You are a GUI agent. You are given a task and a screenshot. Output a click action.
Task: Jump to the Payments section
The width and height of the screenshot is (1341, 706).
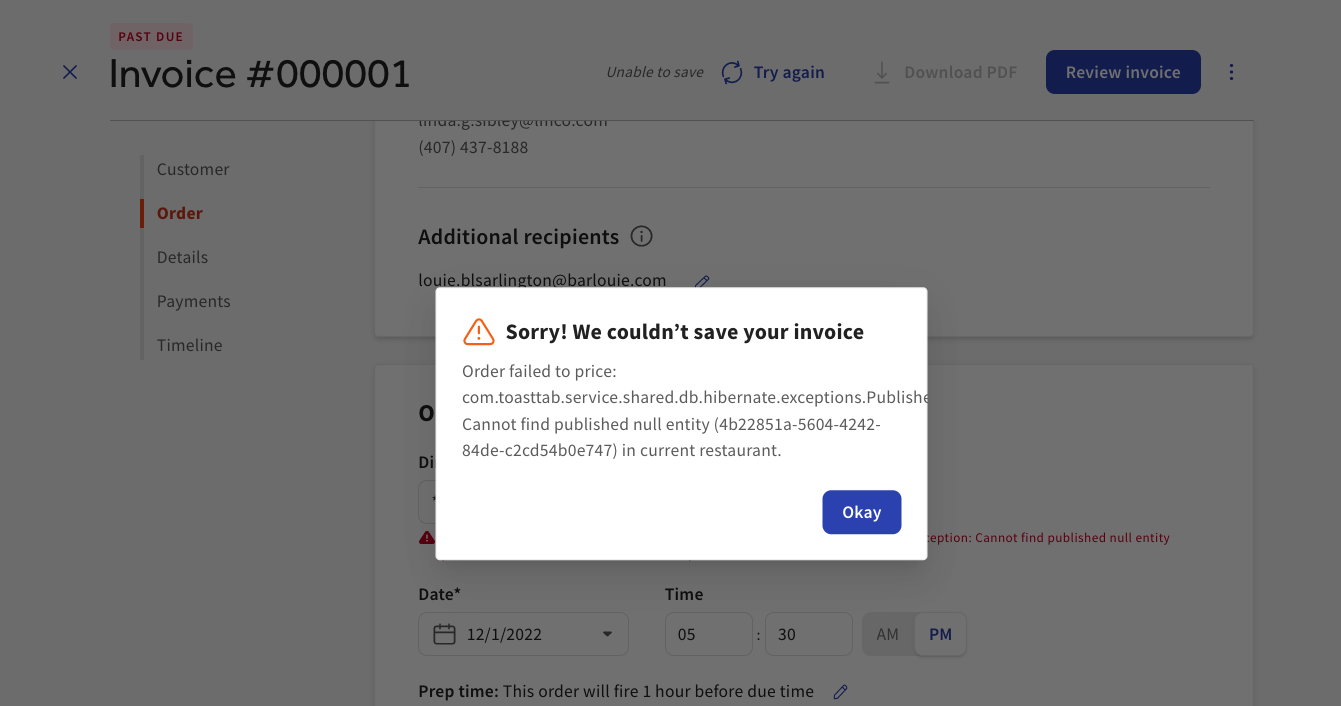click(193, 301)
